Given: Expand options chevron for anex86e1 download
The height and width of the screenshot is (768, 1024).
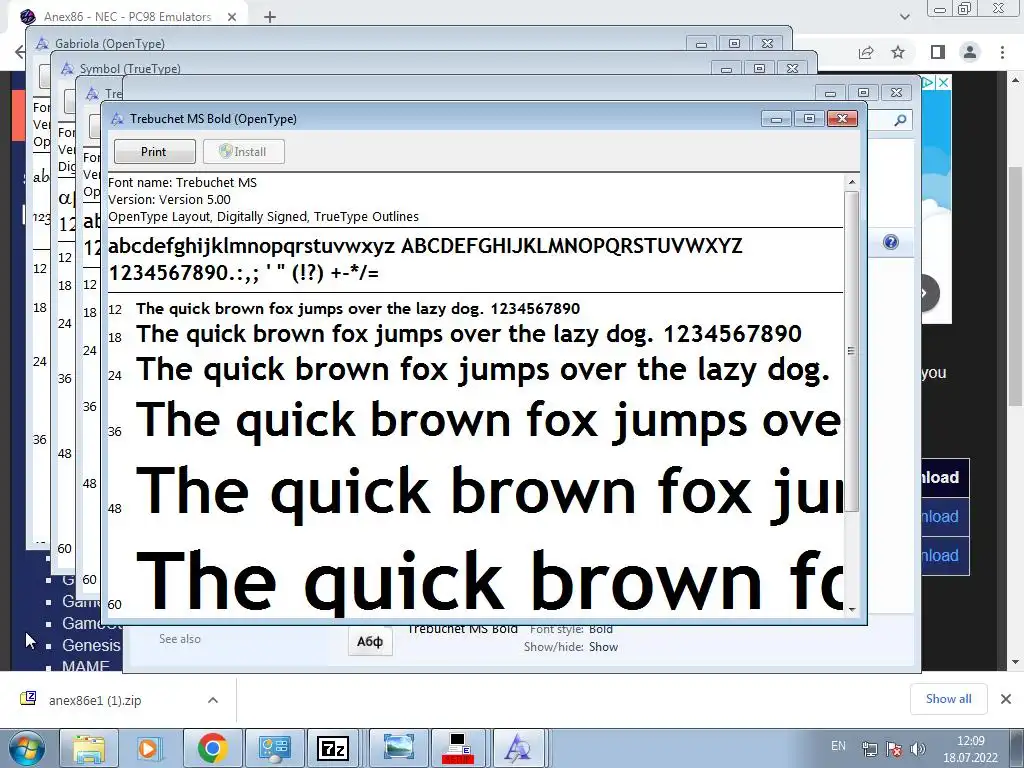Looking at the screenshot, I should coord(213,700).
